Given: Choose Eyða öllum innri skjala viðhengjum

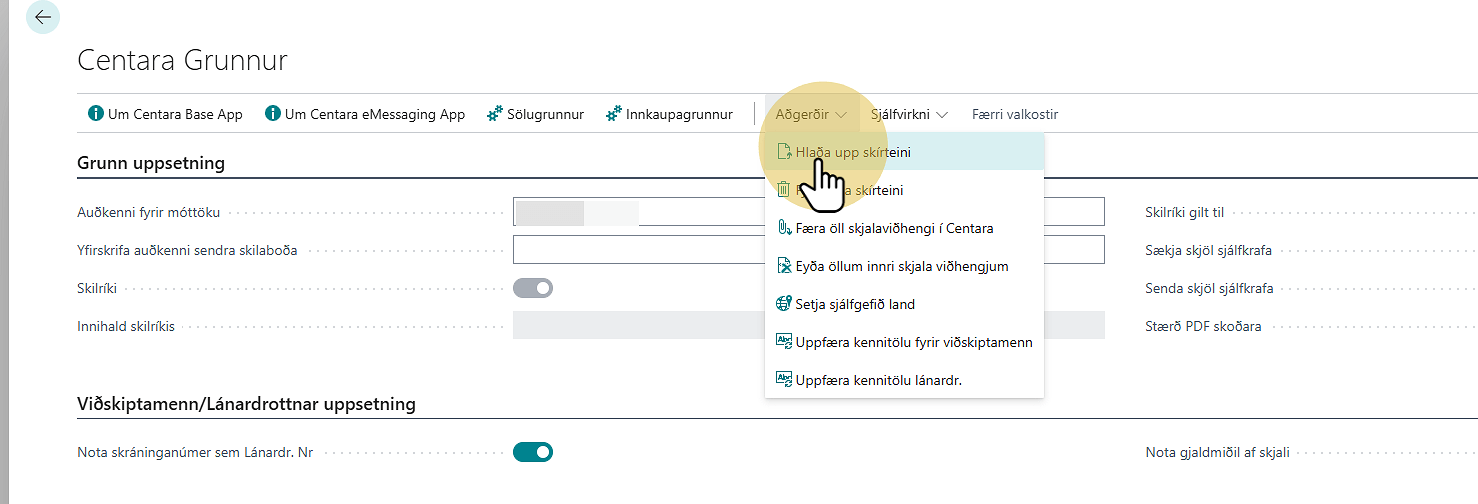Looking at the screenshot, I should point(904,266).
